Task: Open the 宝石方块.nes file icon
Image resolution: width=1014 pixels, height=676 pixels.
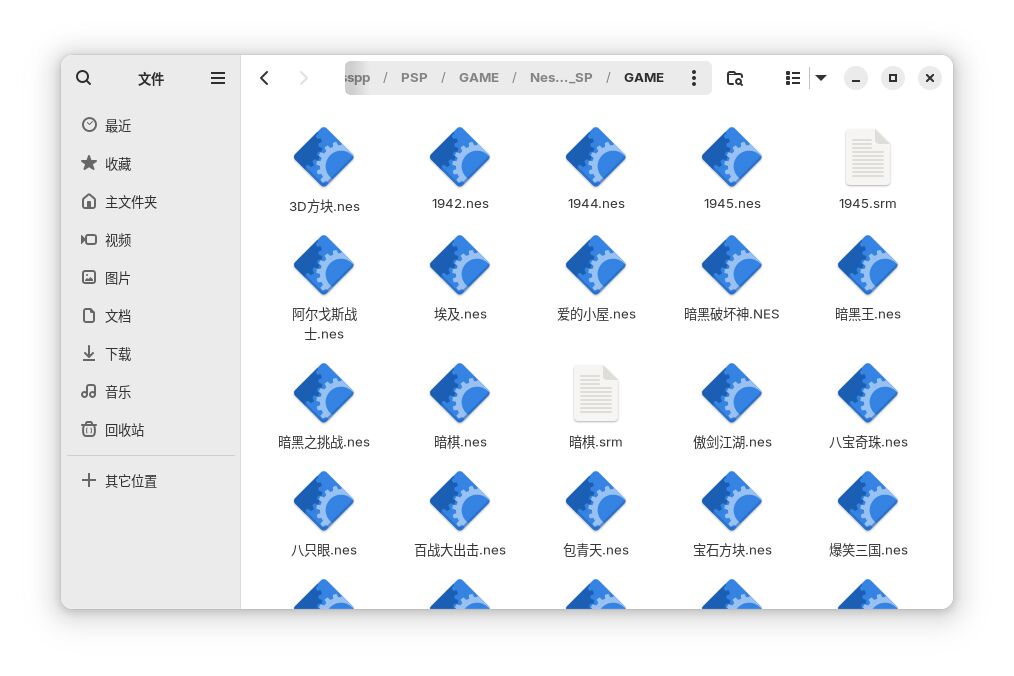Action: (x=732, y=501)
